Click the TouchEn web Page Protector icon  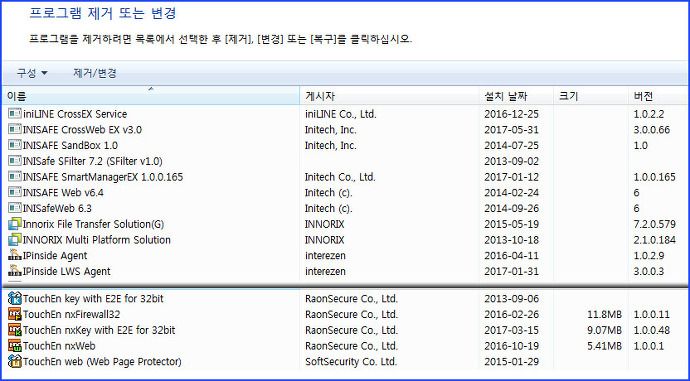point(15,362)
